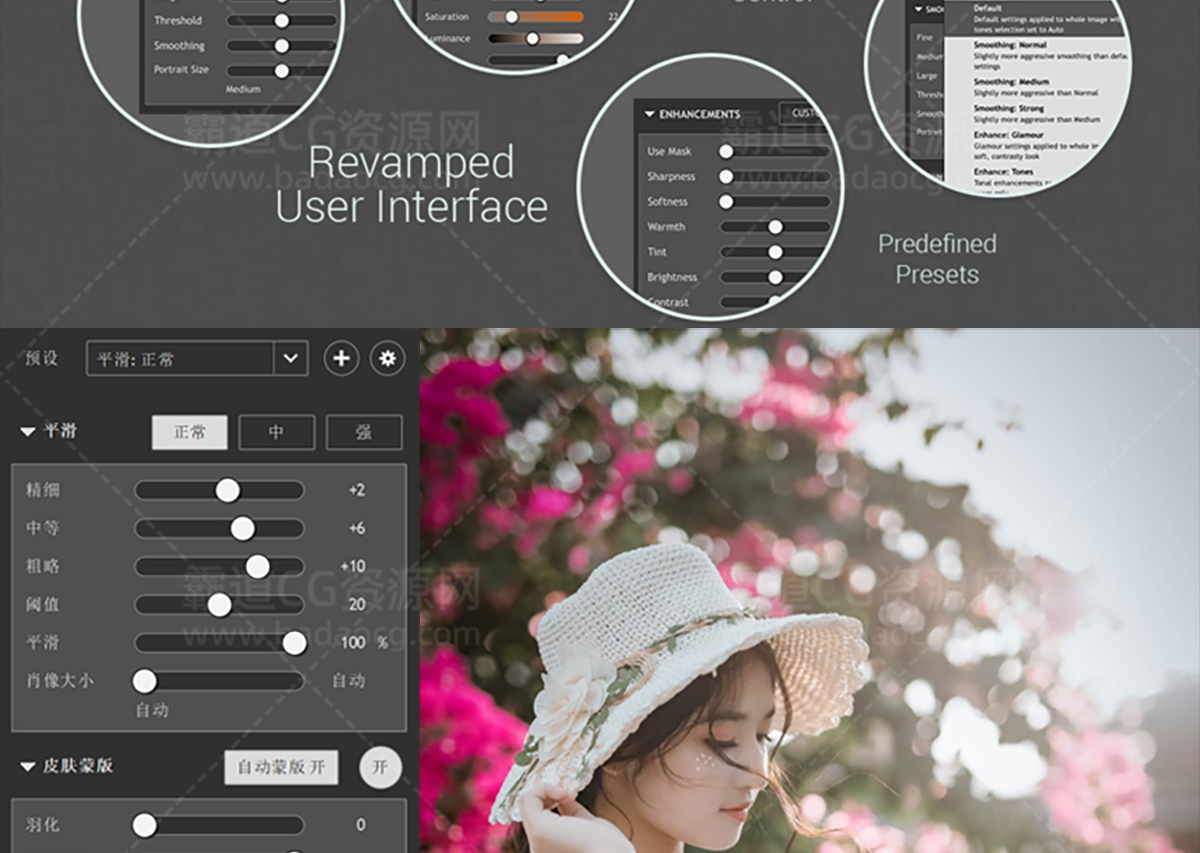This screenshot has width=1200, height=853.
Task: Adjust the Brightness slider
Action: coord(775,277)
